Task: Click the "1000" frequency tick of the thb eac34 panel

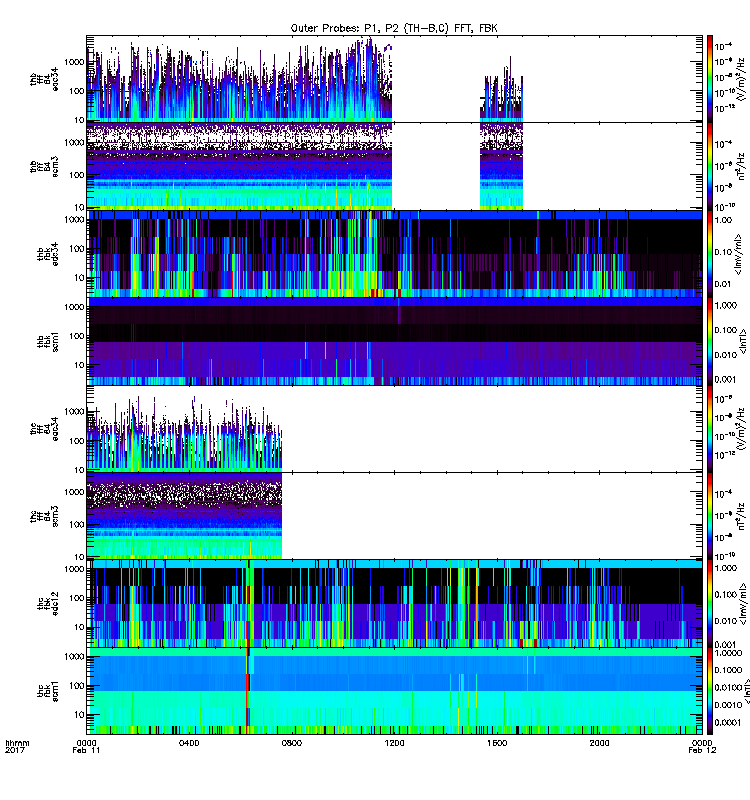Action: [x=74, y=62]
